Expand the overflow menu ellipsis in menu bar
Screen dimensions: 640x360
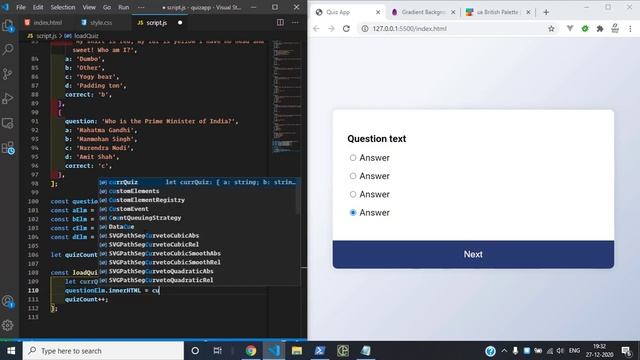pos(141,7)
